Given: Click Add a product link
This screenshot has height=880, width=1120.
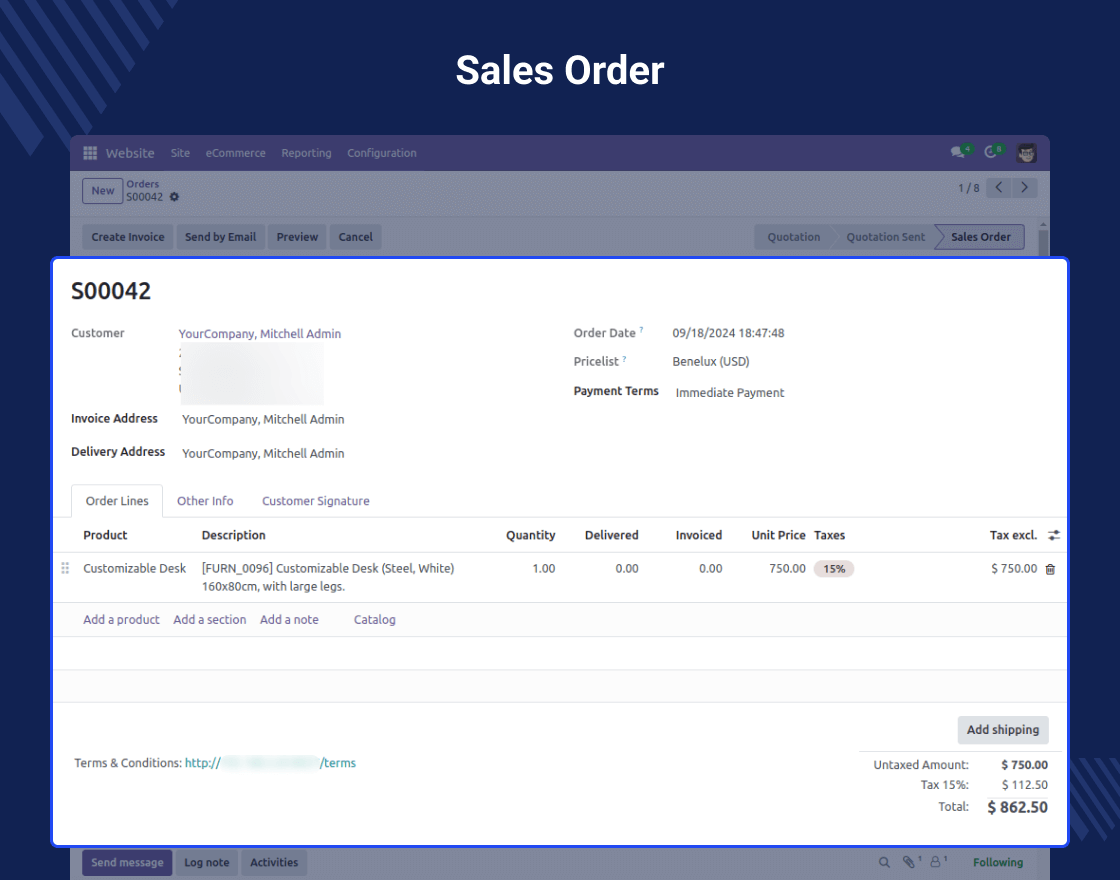Looking at the screenshot, I should coord(121,620).
